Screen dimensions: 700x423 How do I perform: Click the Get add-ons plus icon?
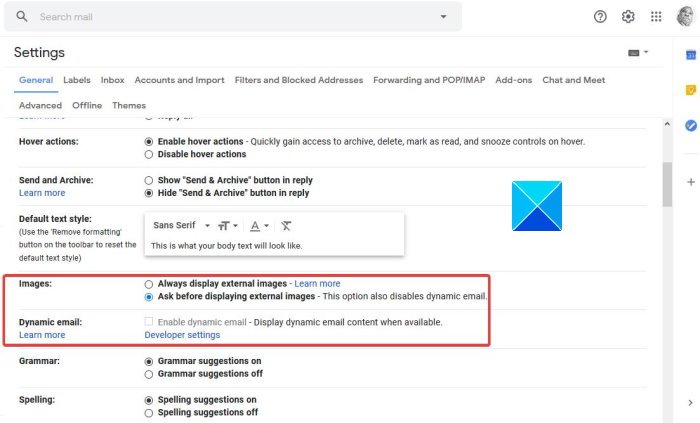coord(691,182)
